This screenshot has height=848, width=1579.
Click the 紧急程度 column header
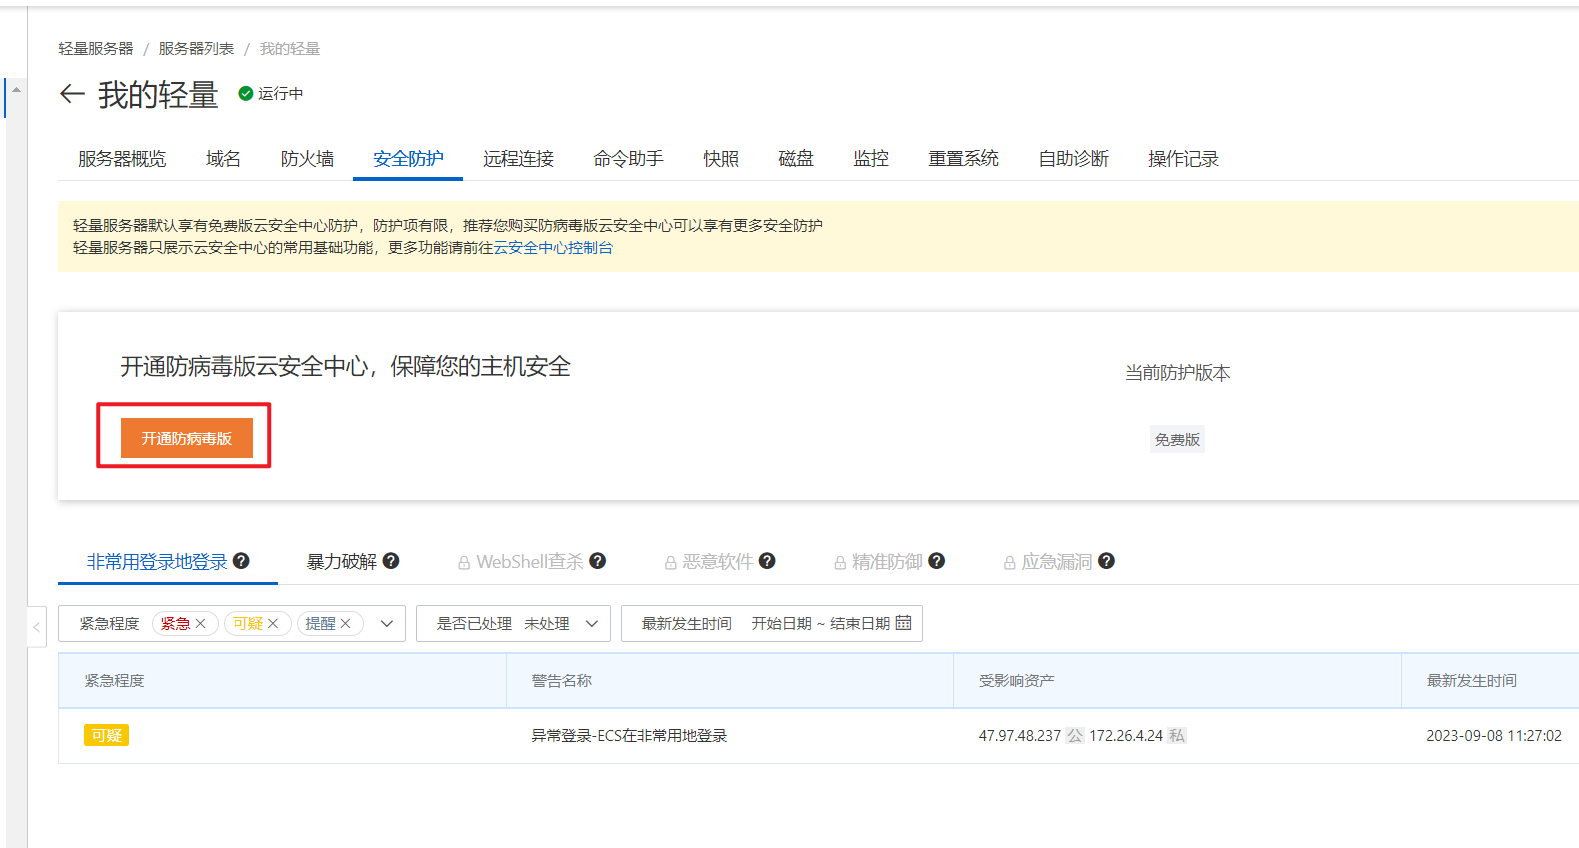114,680
